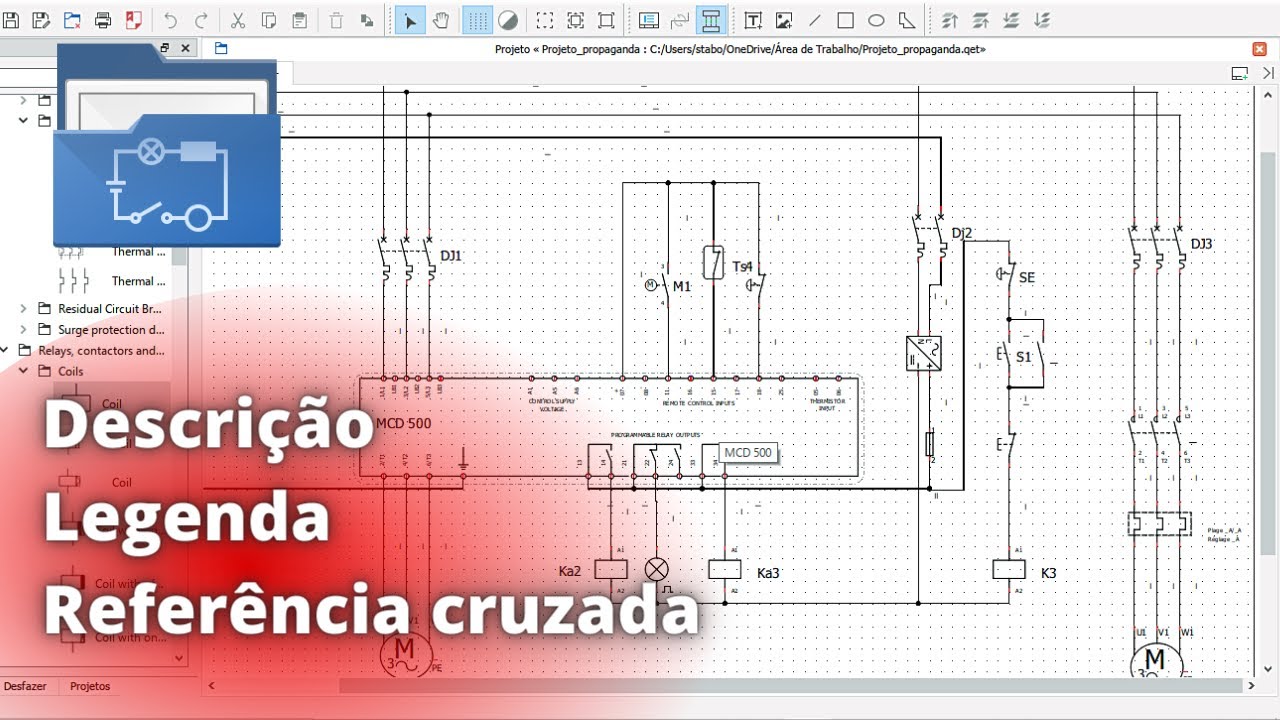Click the Close project folder icon
Screen dimensions: 1280x720
[x=72, y=20]
